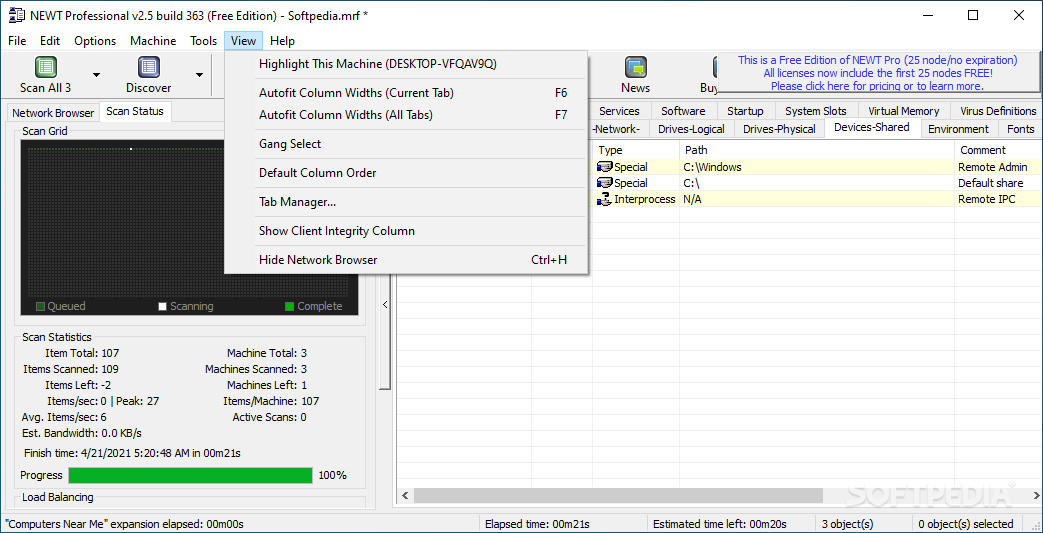Choose Gang Select from View menu
1043x533 pixels.
tap(406, 144)
